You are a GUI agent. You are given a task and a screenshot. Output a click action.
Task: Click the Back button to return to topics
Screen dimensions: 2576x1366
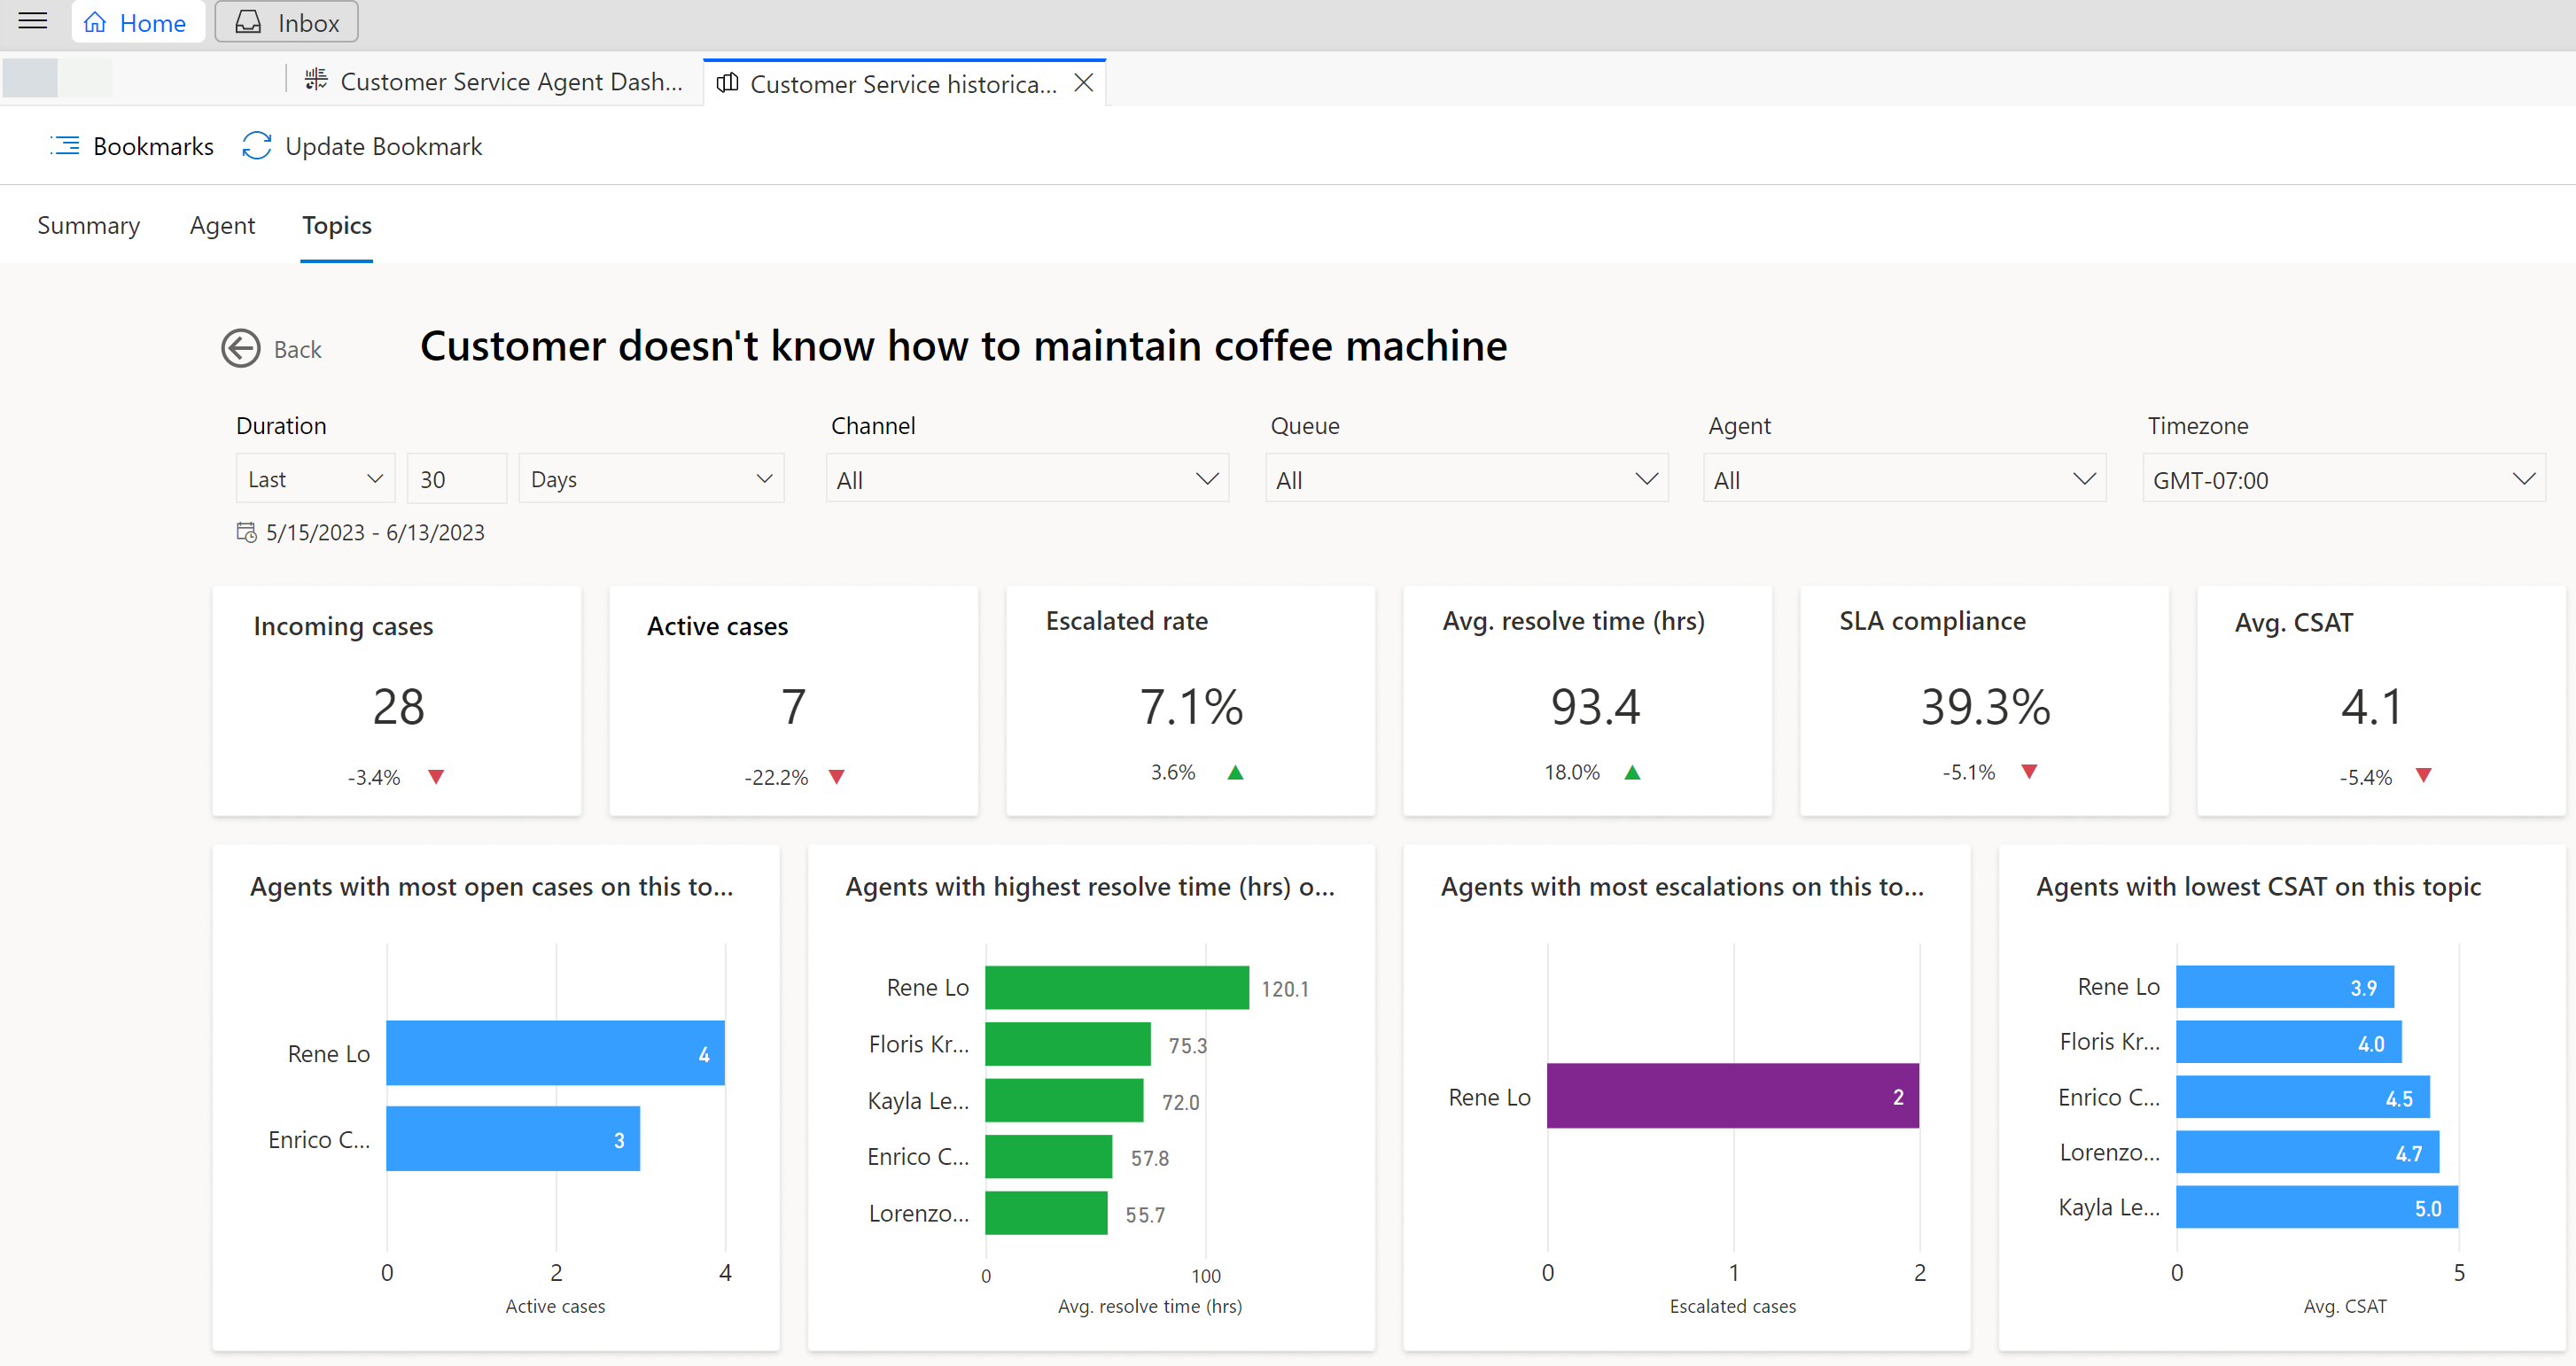271,349
